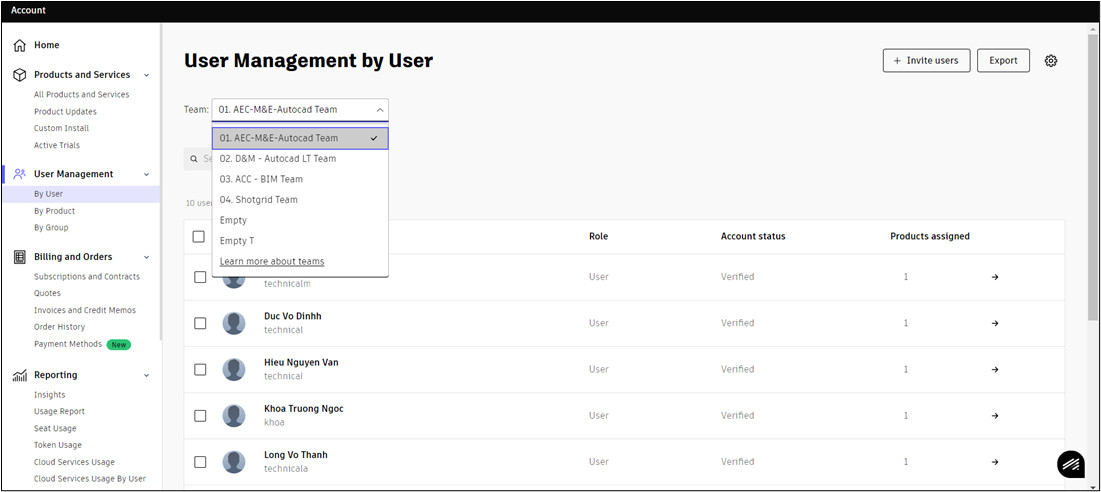The width and height of the screenshot is (1101, 492).
Task: Collapse the Team dropdown chevron
Action: click(379, 110)
